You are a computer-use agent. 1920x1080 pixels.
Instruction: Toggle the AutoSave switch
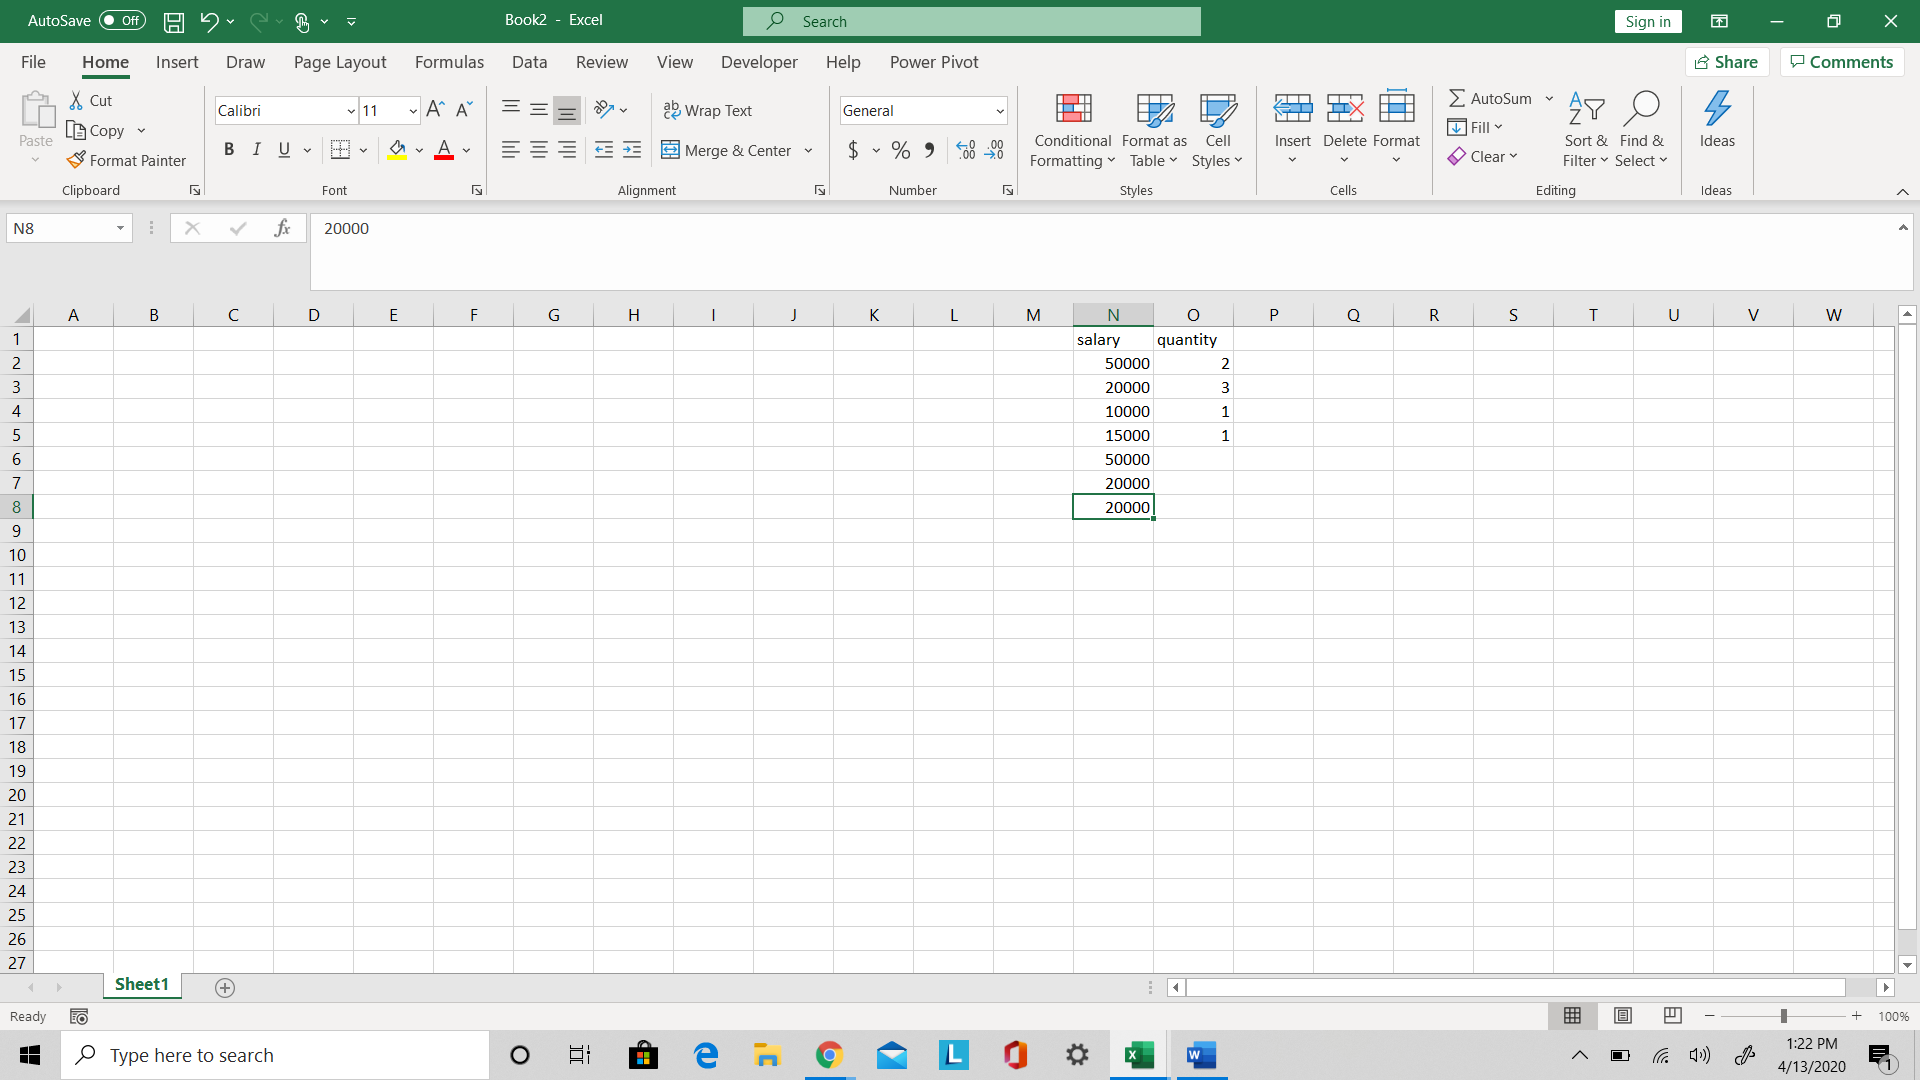point(122,21)
